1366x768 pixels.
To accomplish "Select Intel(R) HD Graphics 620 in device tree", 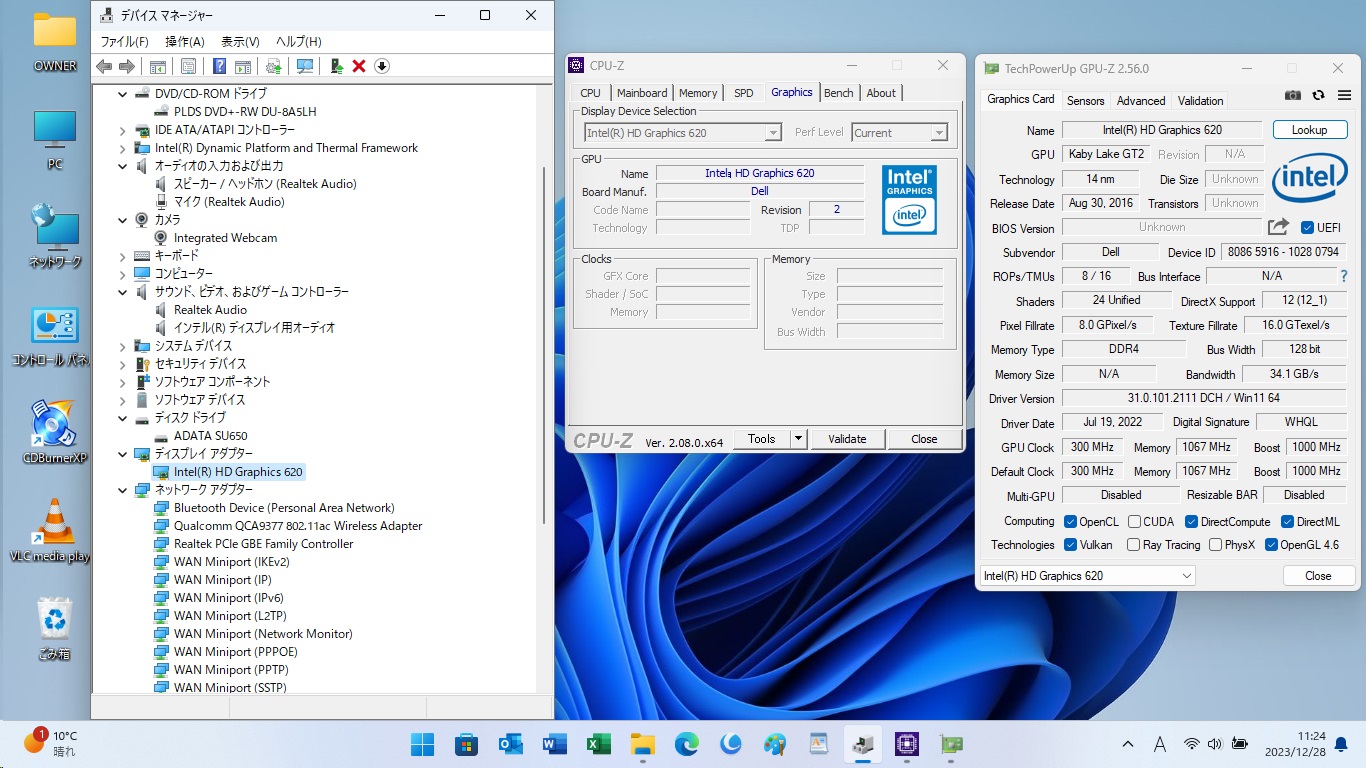I will pos(238,472).
